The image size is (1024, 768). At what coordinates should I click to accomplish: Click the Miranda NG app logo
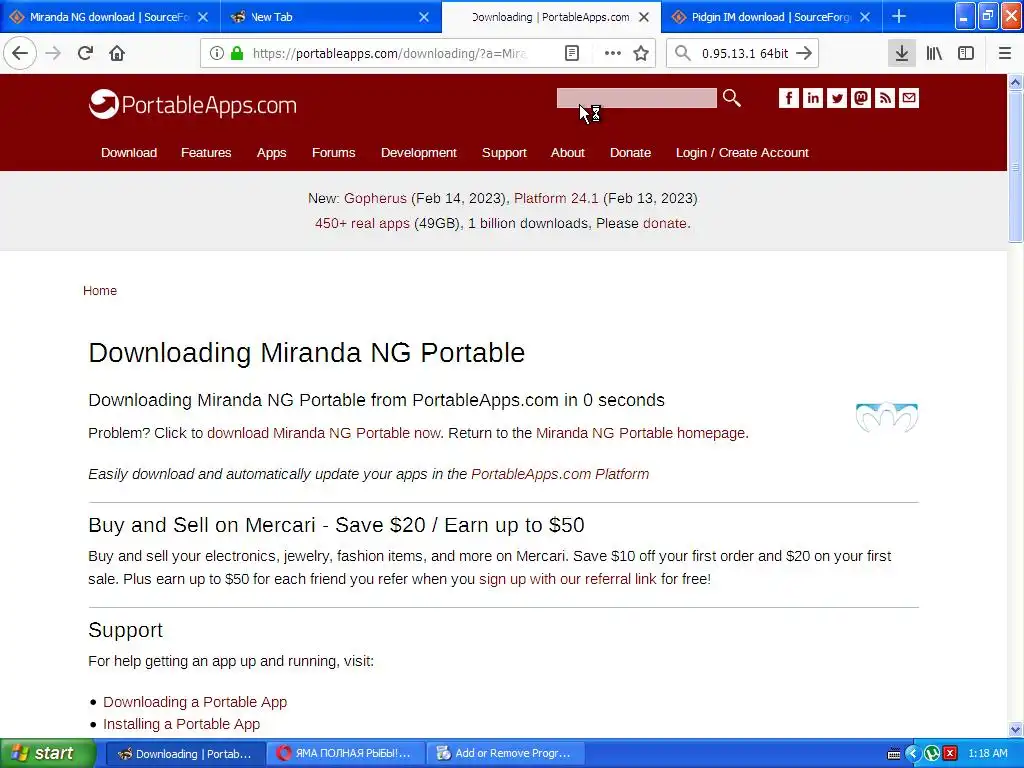click(x=887, y=417)
